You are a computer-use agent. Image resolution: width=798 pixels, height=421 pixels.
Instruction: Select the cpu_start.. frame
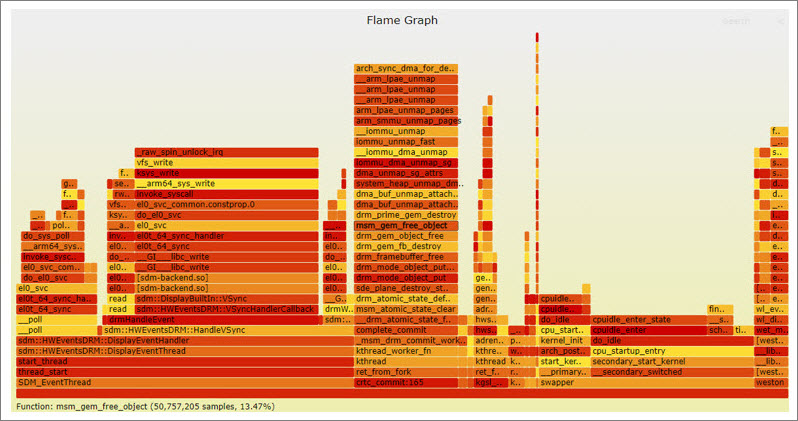pos(564,330)
